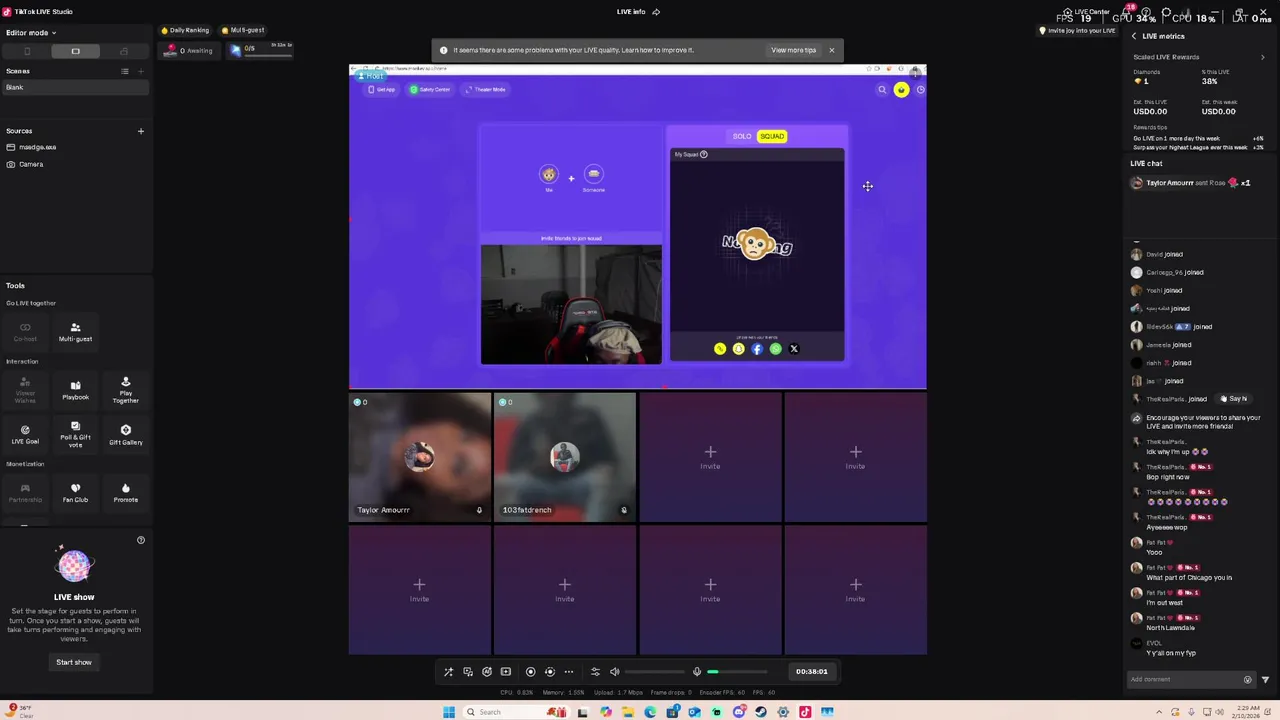Viewport: 1280px width, 720px height.
Task: Open the audio mixer settings icon
Action: tap(595, 672)
